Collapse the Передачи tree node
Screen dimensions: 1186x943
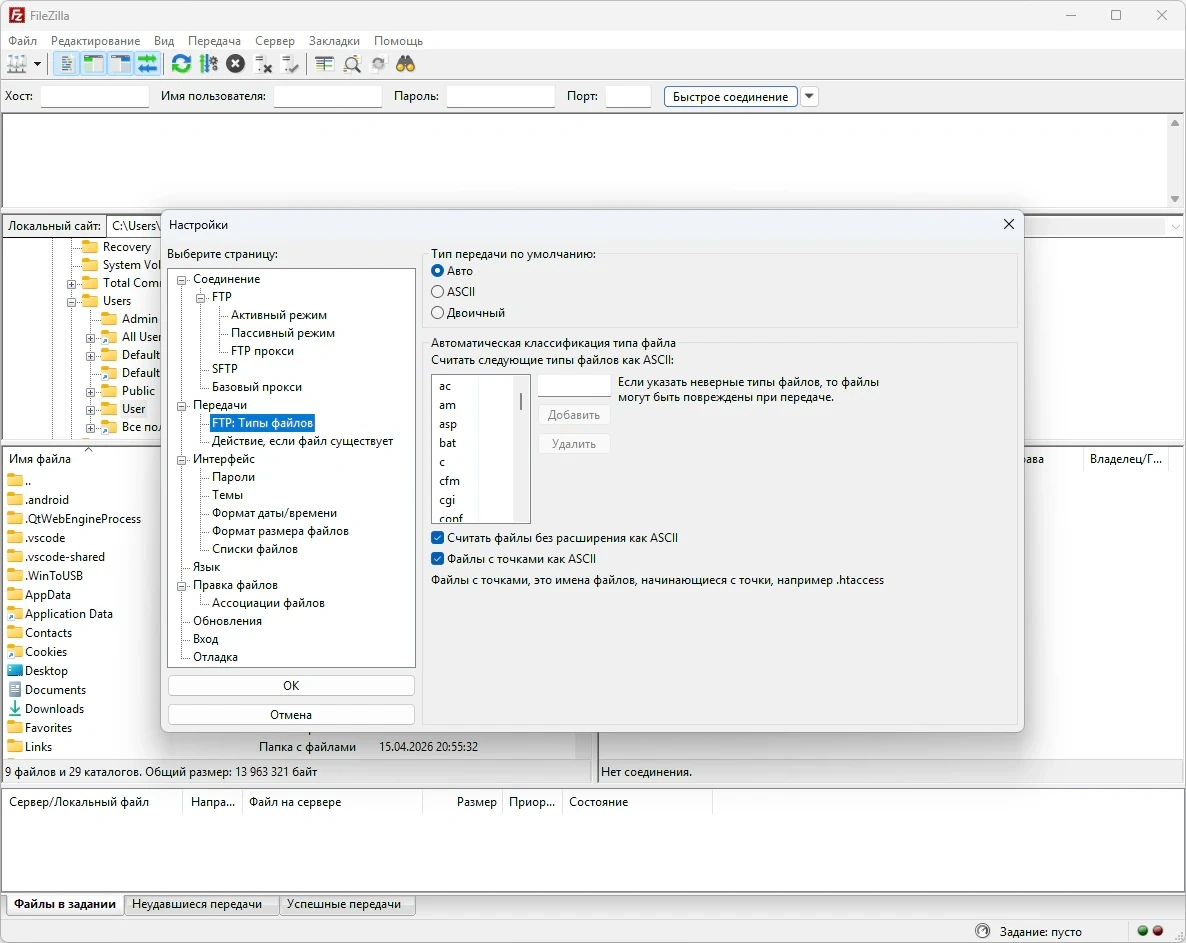tap(182, 406)
